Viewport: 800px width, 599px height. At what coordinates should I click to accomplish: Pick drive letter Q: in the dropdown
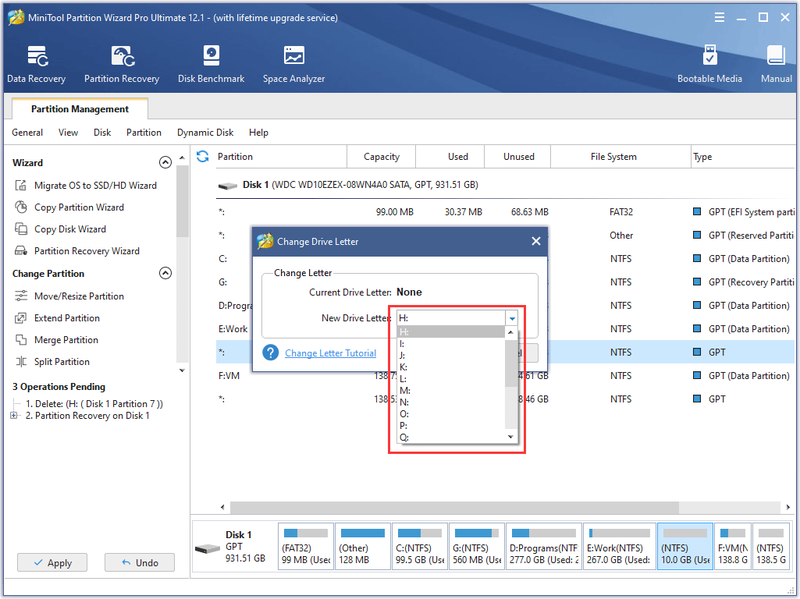coord(451,437)
